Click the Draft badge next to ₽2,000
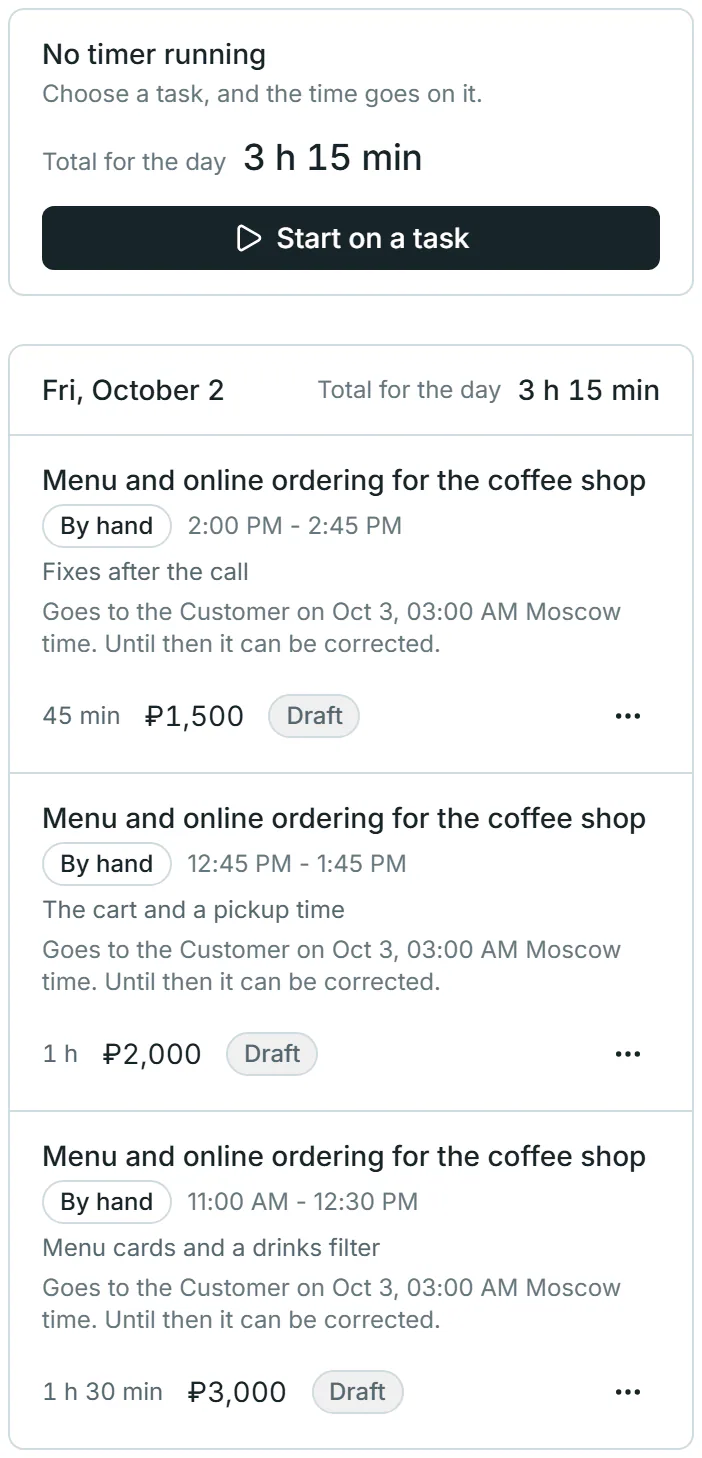Viewport: 702px width, 1458px height. pyautogui.click(x=272, y=1054)
